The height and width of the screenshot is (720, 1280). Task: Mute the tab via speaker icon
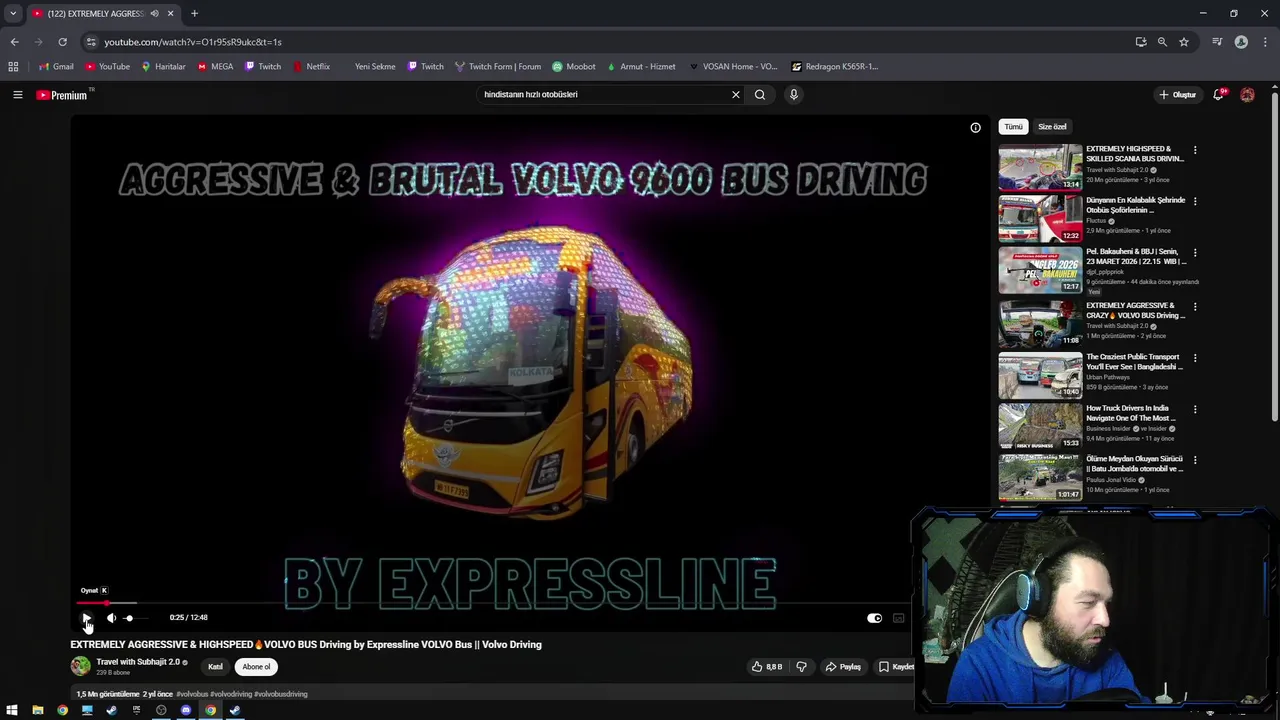click(x=154, y=13)
